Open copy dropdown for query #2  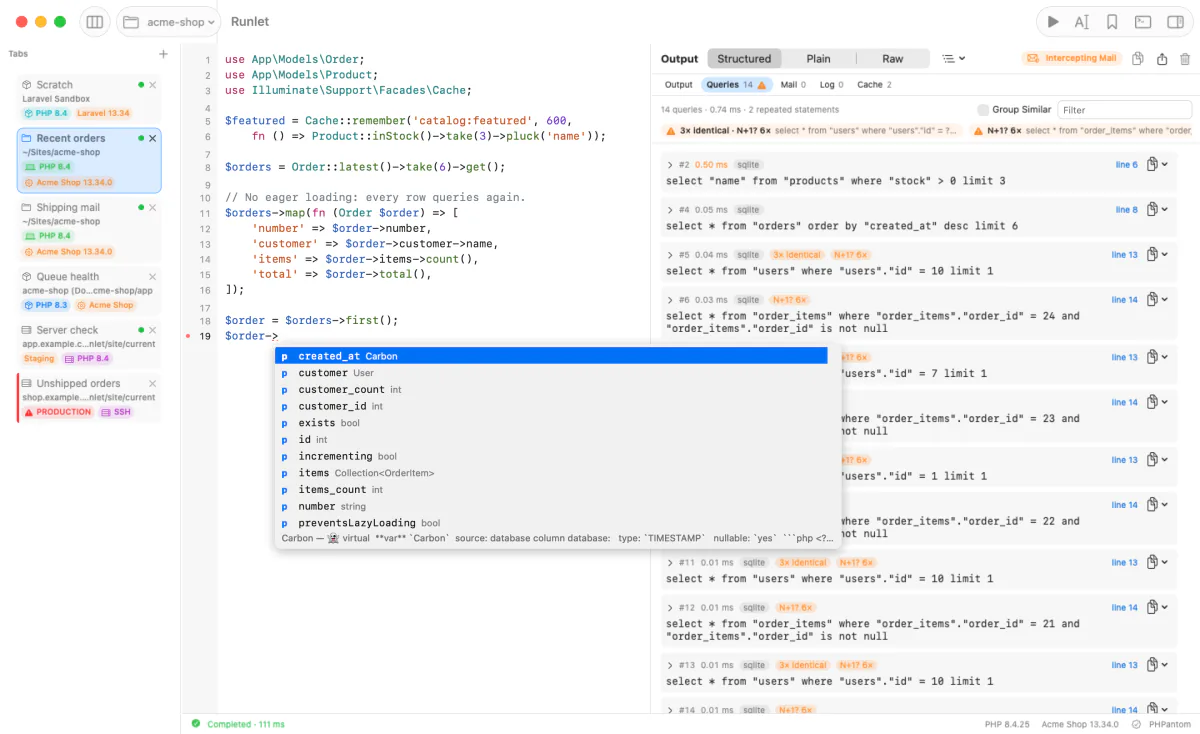pyautogui.click(x=1157, y=164)
